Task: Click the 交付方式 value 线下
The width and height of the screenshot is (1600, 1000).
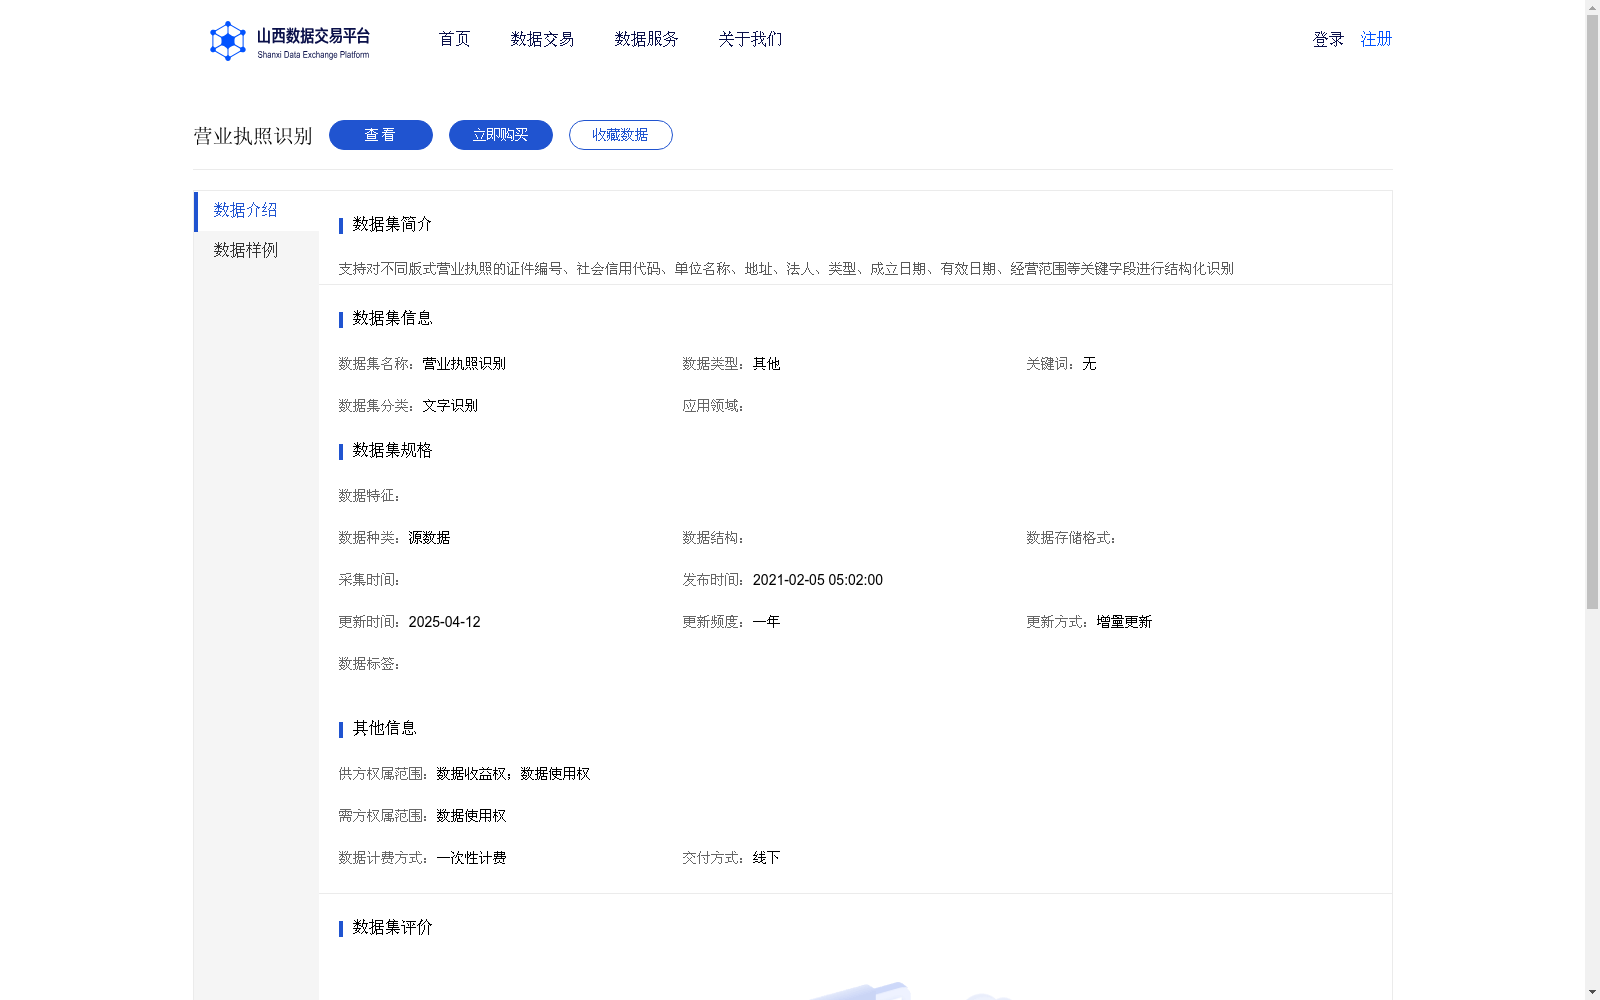Action: coord(766,858)
